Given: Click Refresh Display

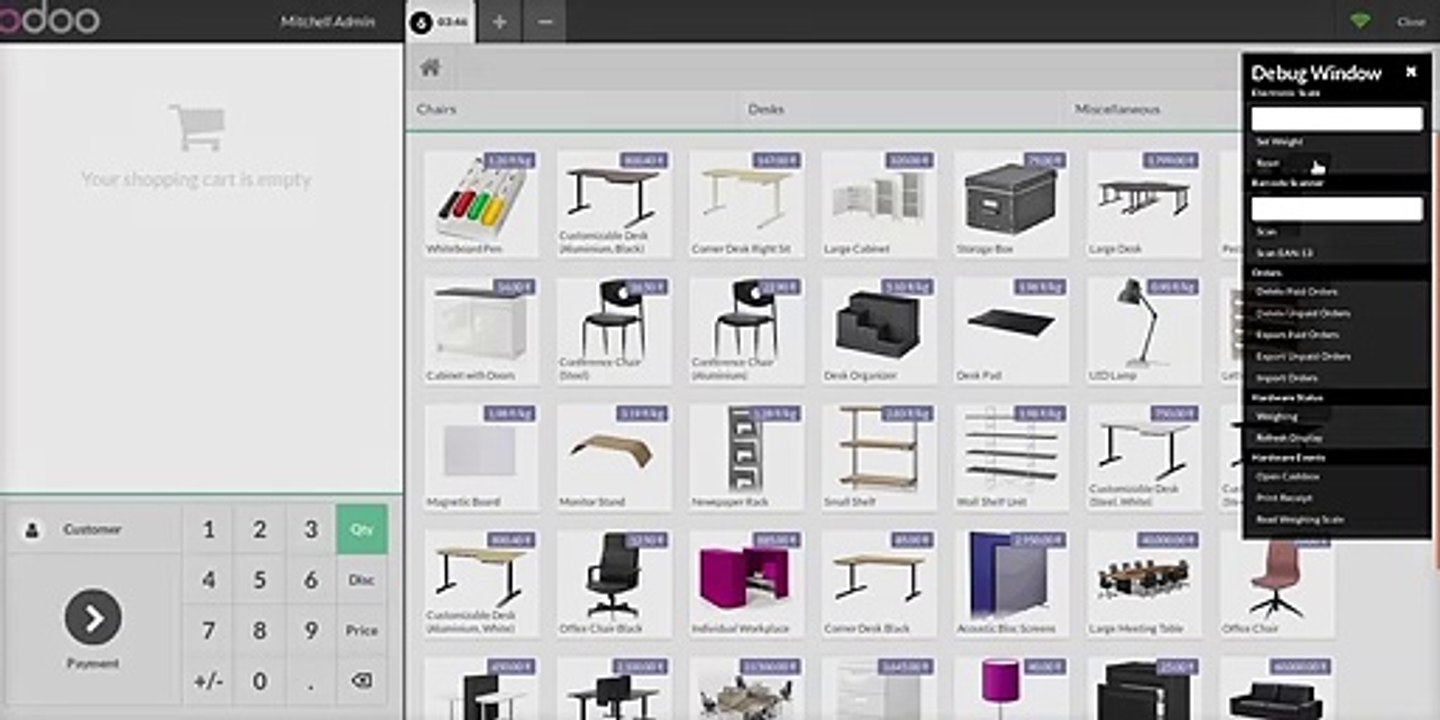Looking at the screenshot, I should 1289,438.
